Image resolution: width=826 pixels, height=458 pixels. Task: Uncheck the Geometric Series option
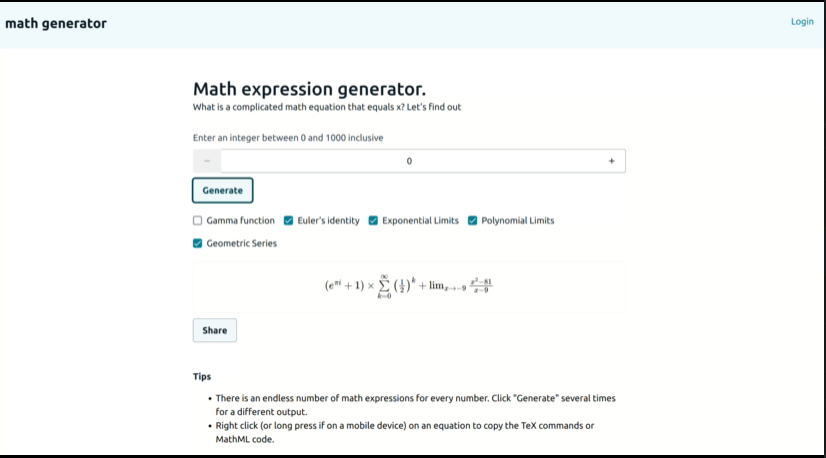tap(198, 243)
